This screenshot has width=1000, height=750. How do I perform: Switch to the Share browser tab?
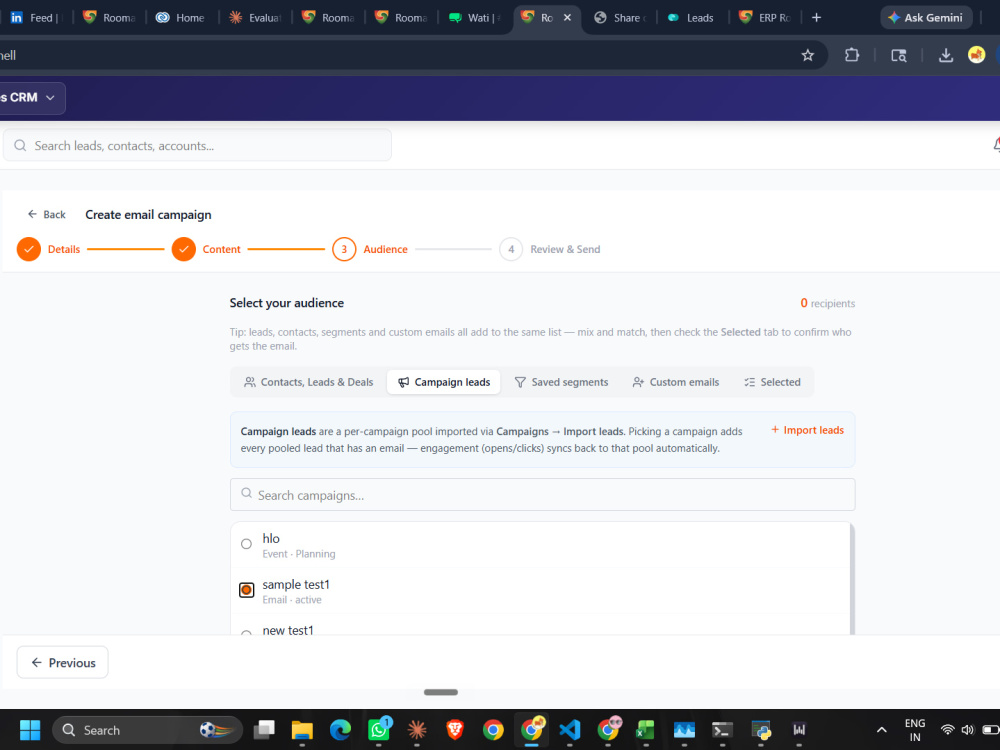(620, 18)
